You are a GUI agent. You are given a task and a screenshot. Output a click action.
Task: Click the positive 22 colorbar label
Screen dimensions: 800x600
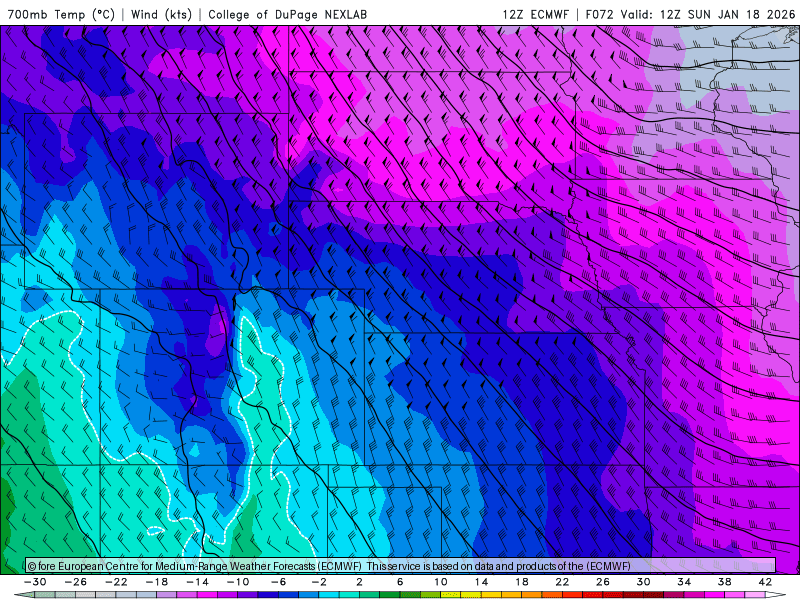coord(562,582)
